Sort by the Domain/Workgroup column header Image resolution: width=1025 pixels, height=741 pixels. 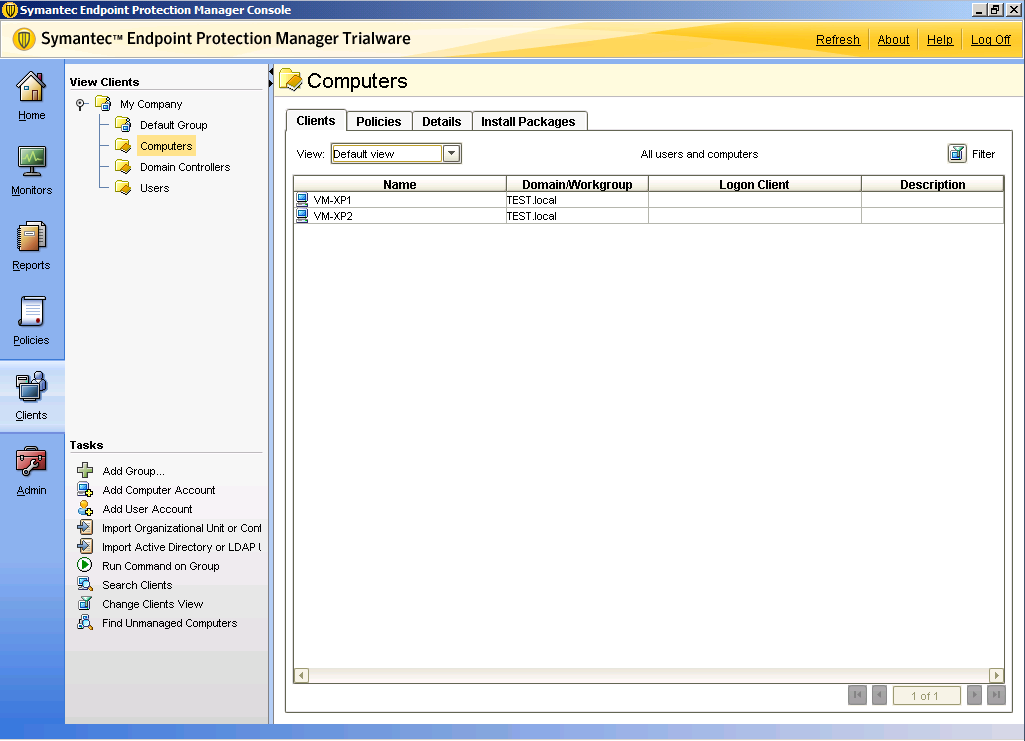coord(577,184)
